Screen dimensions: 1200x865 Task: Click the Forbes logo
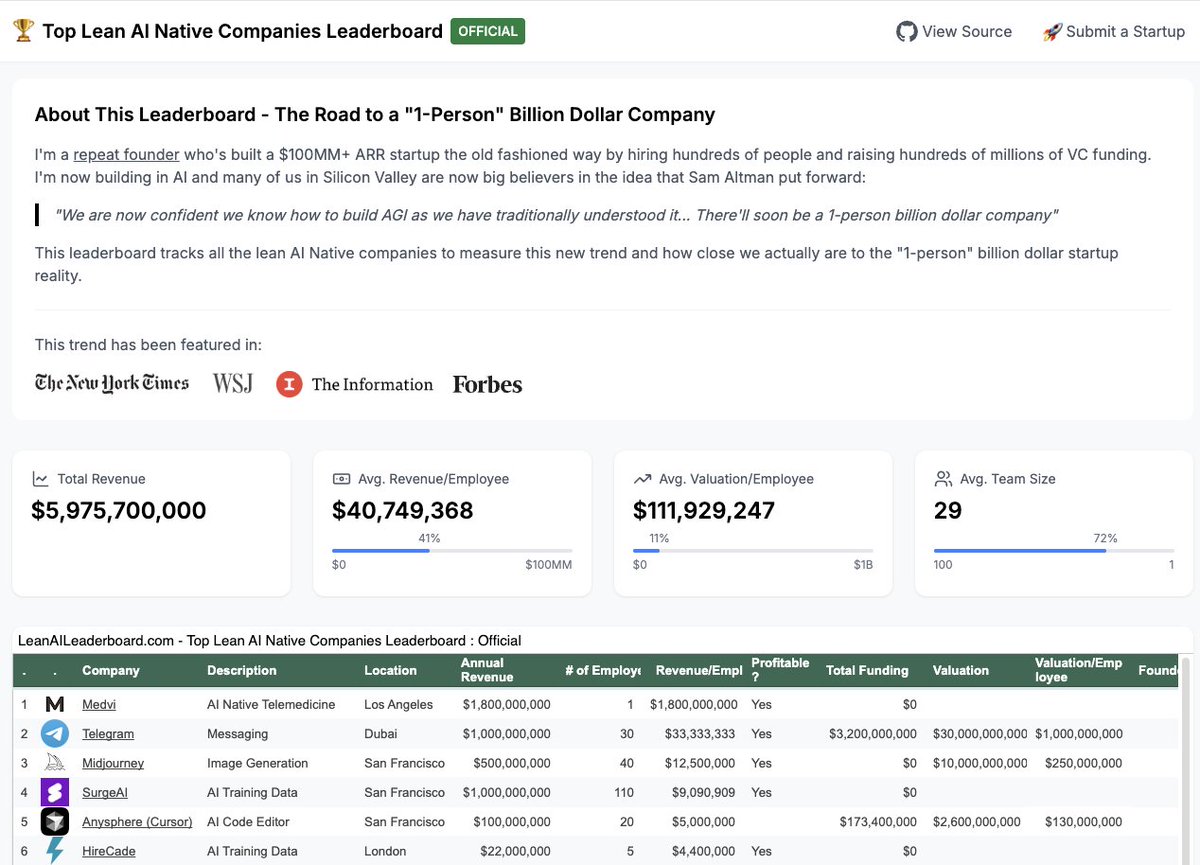[x=487, y=384]
